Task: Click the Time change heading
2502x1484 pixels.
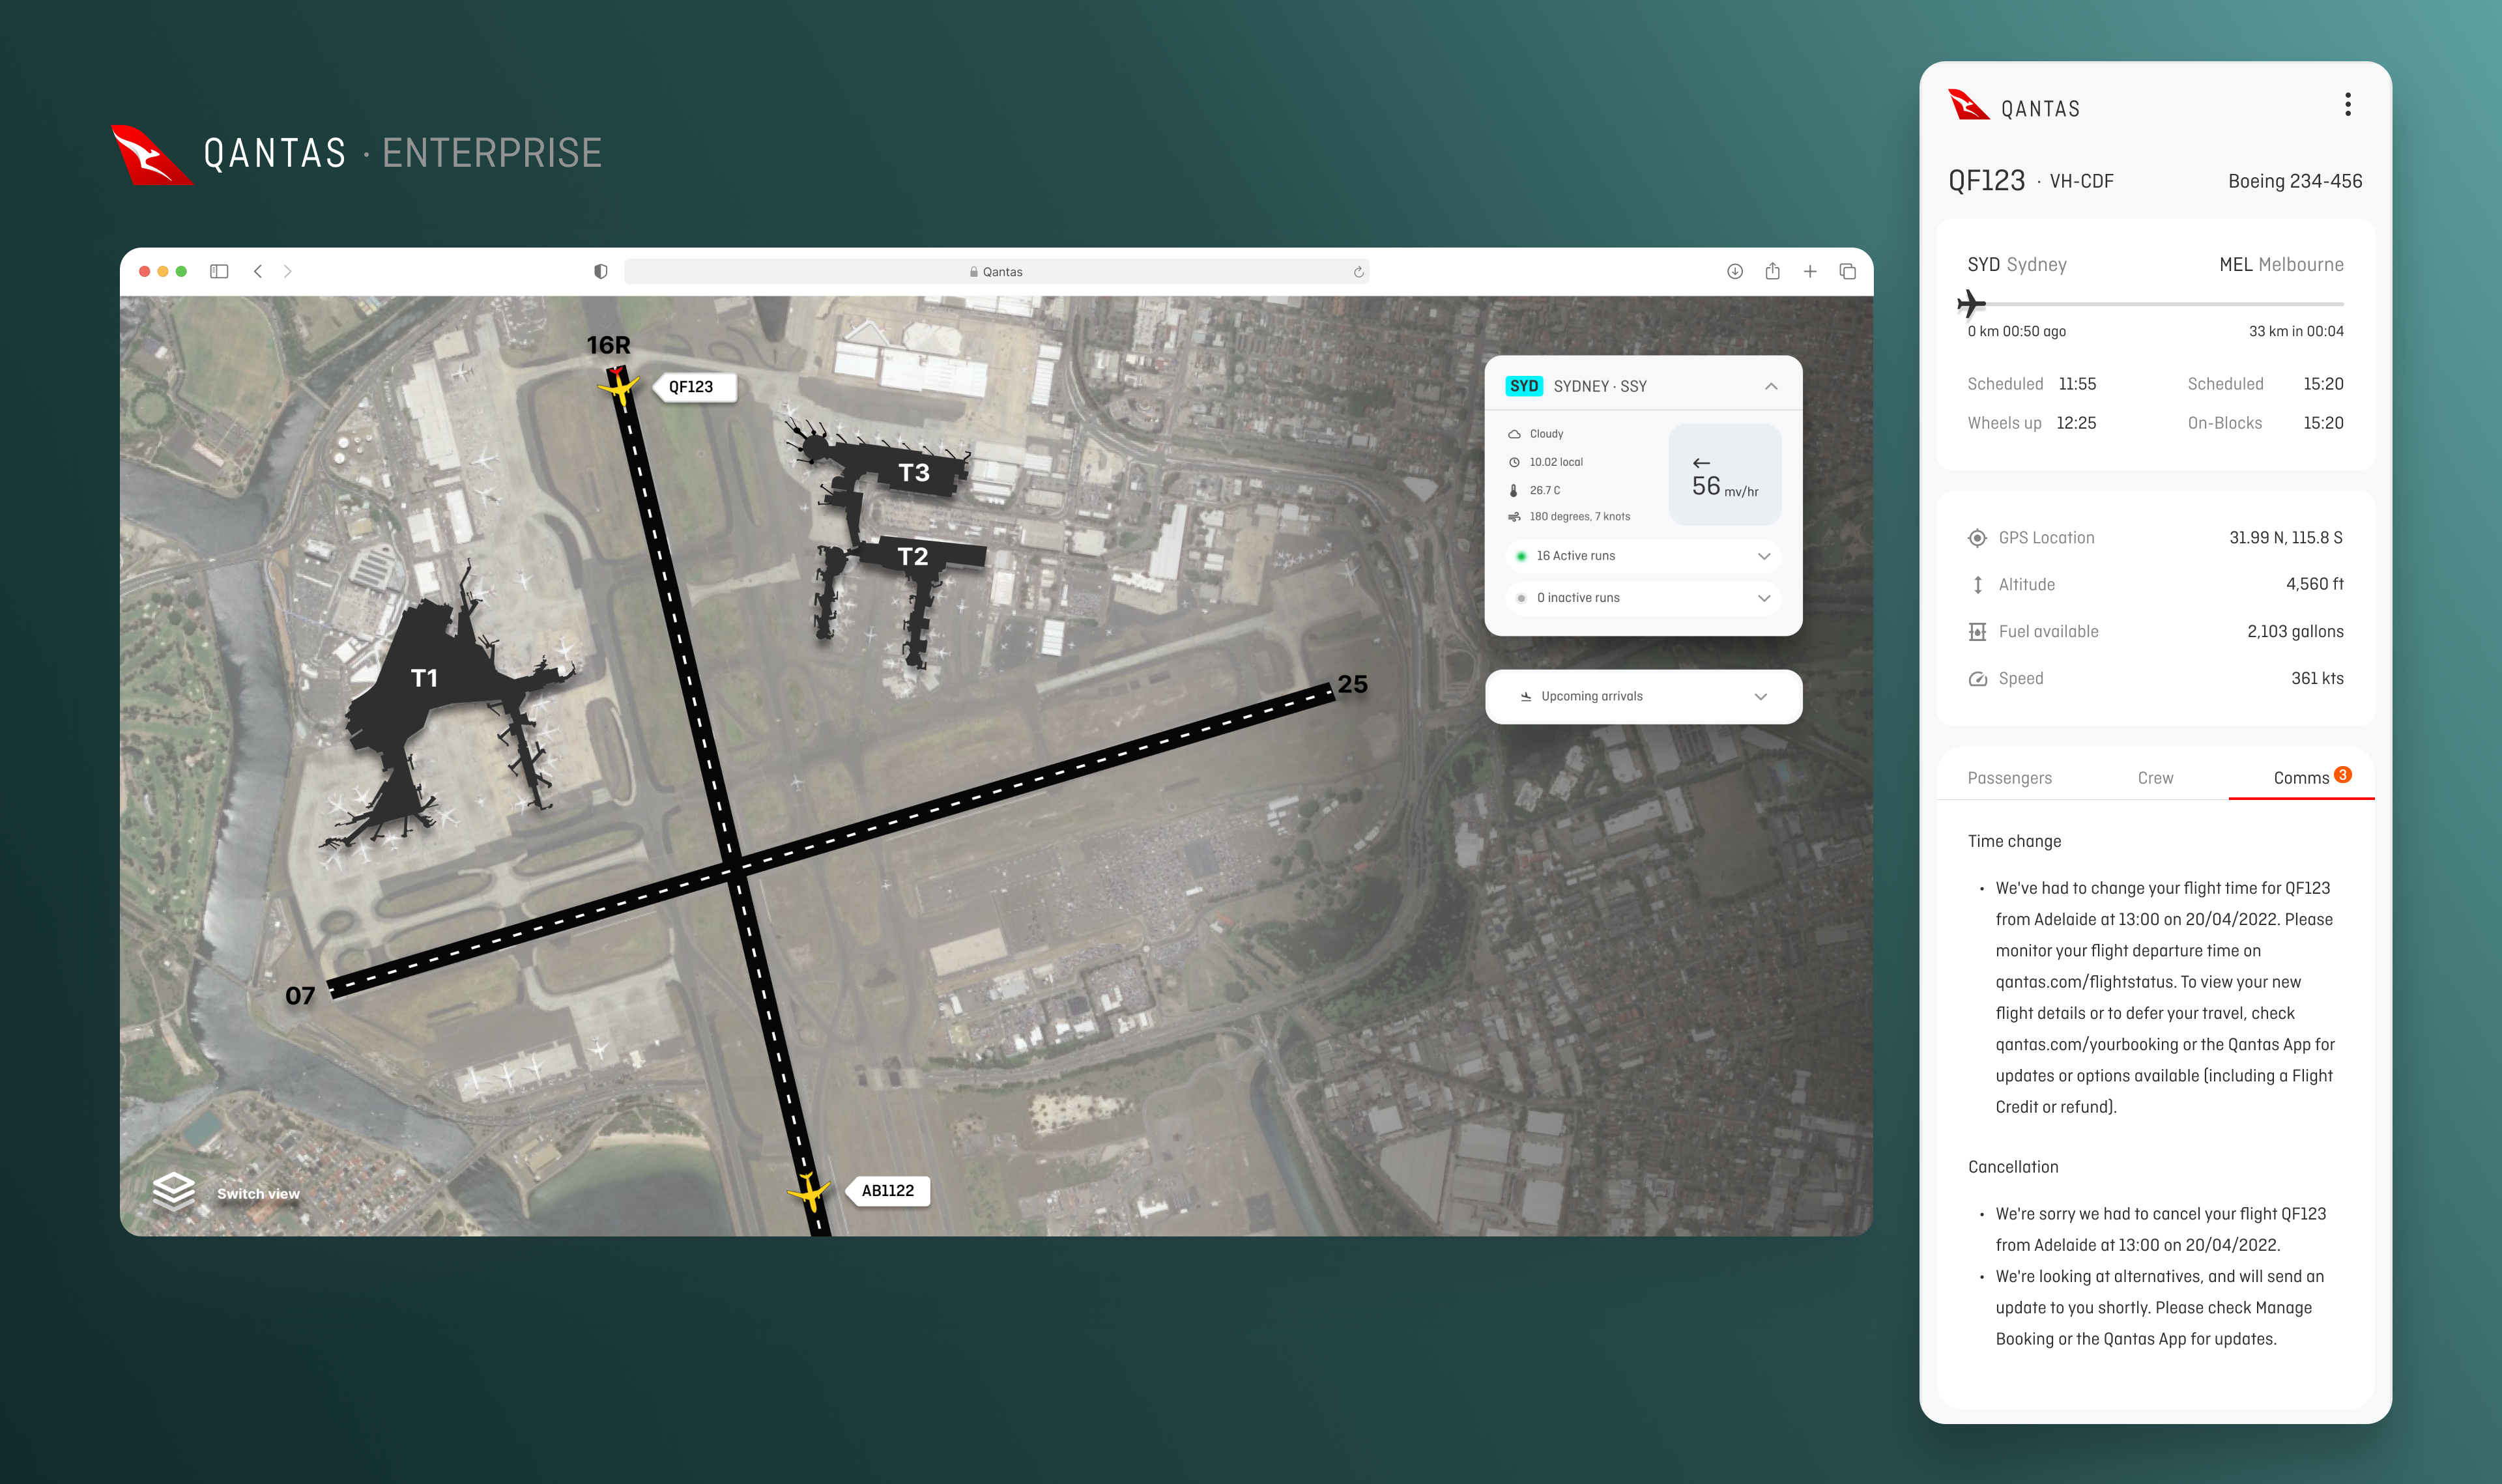Action: 2014,841
